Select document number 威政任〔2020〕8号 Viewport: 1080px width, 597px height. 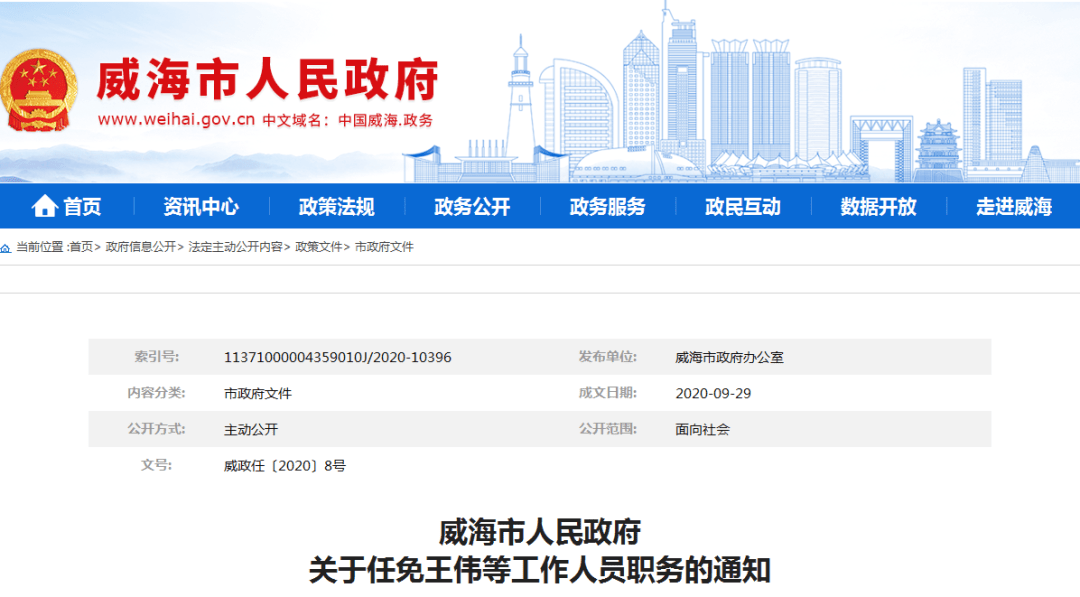click(x=284, y=465)
